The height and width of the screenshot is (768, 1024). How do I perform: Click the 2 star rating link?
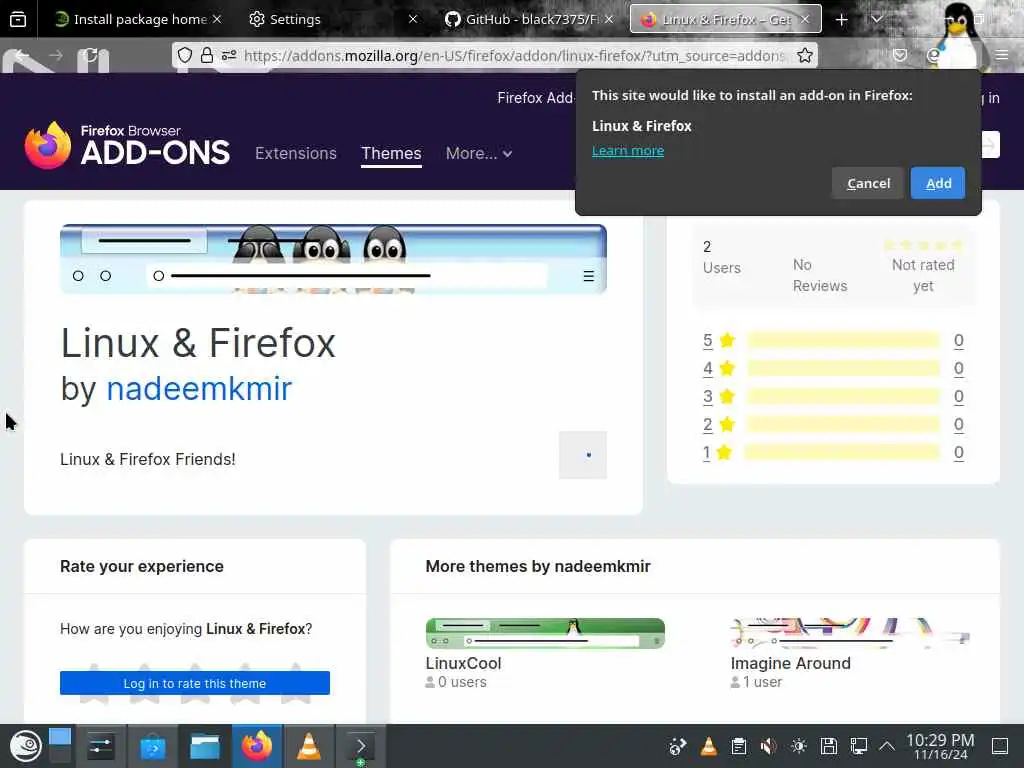click(707, 424)
